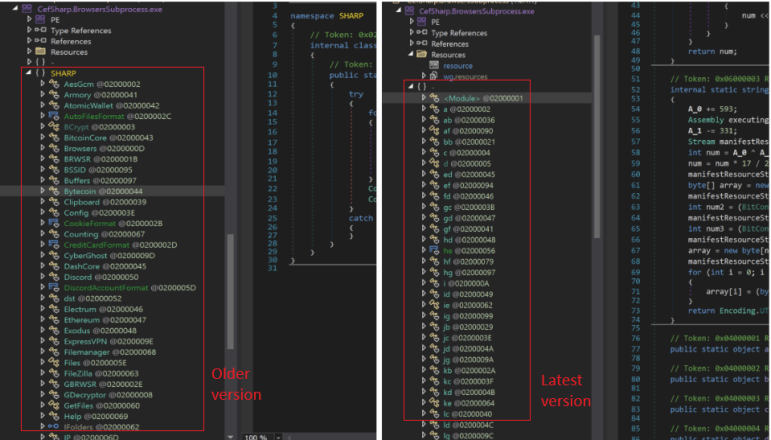Image resolution: width=771 pixels, height=440 pixels.
Task: Click the class icon beside Browsers
Action: tap(54, 148)
